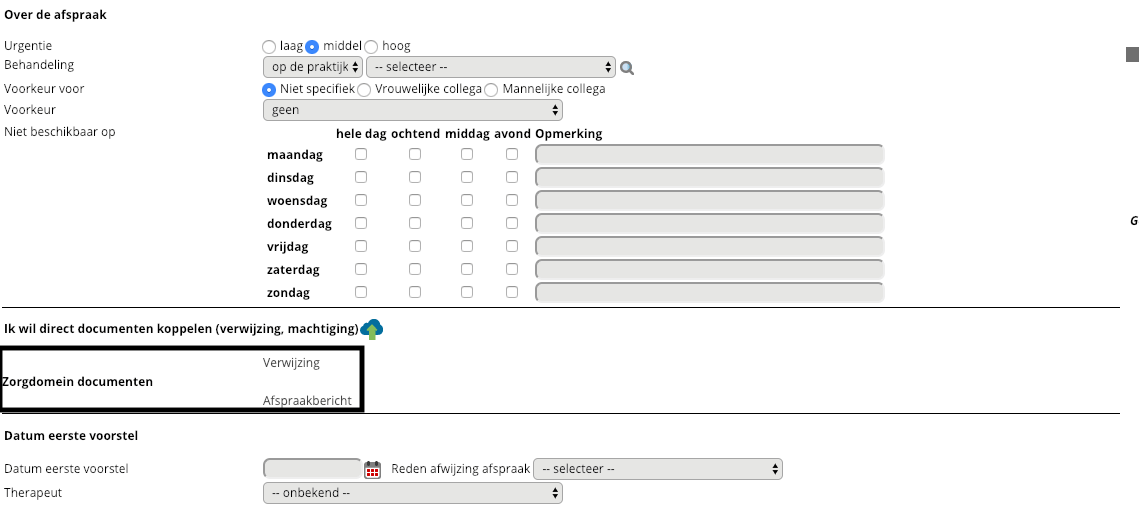This screenshot has width=1139, height=515.
Task: Open the Therapeut '-- onbekend --' dropdown
Action: click(412, 493)
